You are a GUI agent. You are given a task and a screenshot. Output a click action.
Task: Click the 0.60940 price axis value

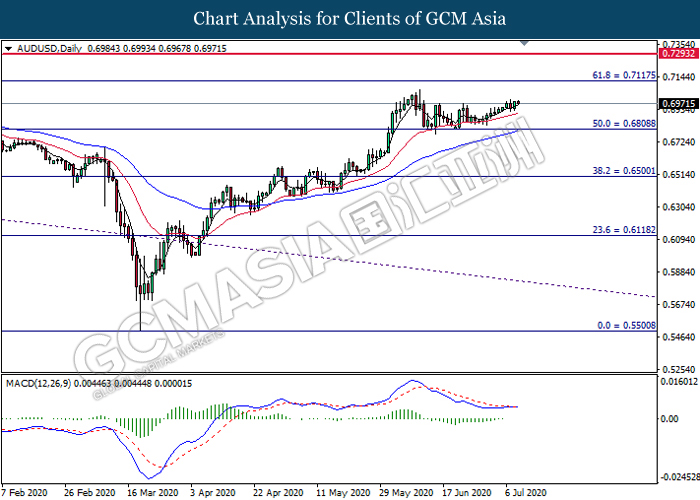pos(679,240)
